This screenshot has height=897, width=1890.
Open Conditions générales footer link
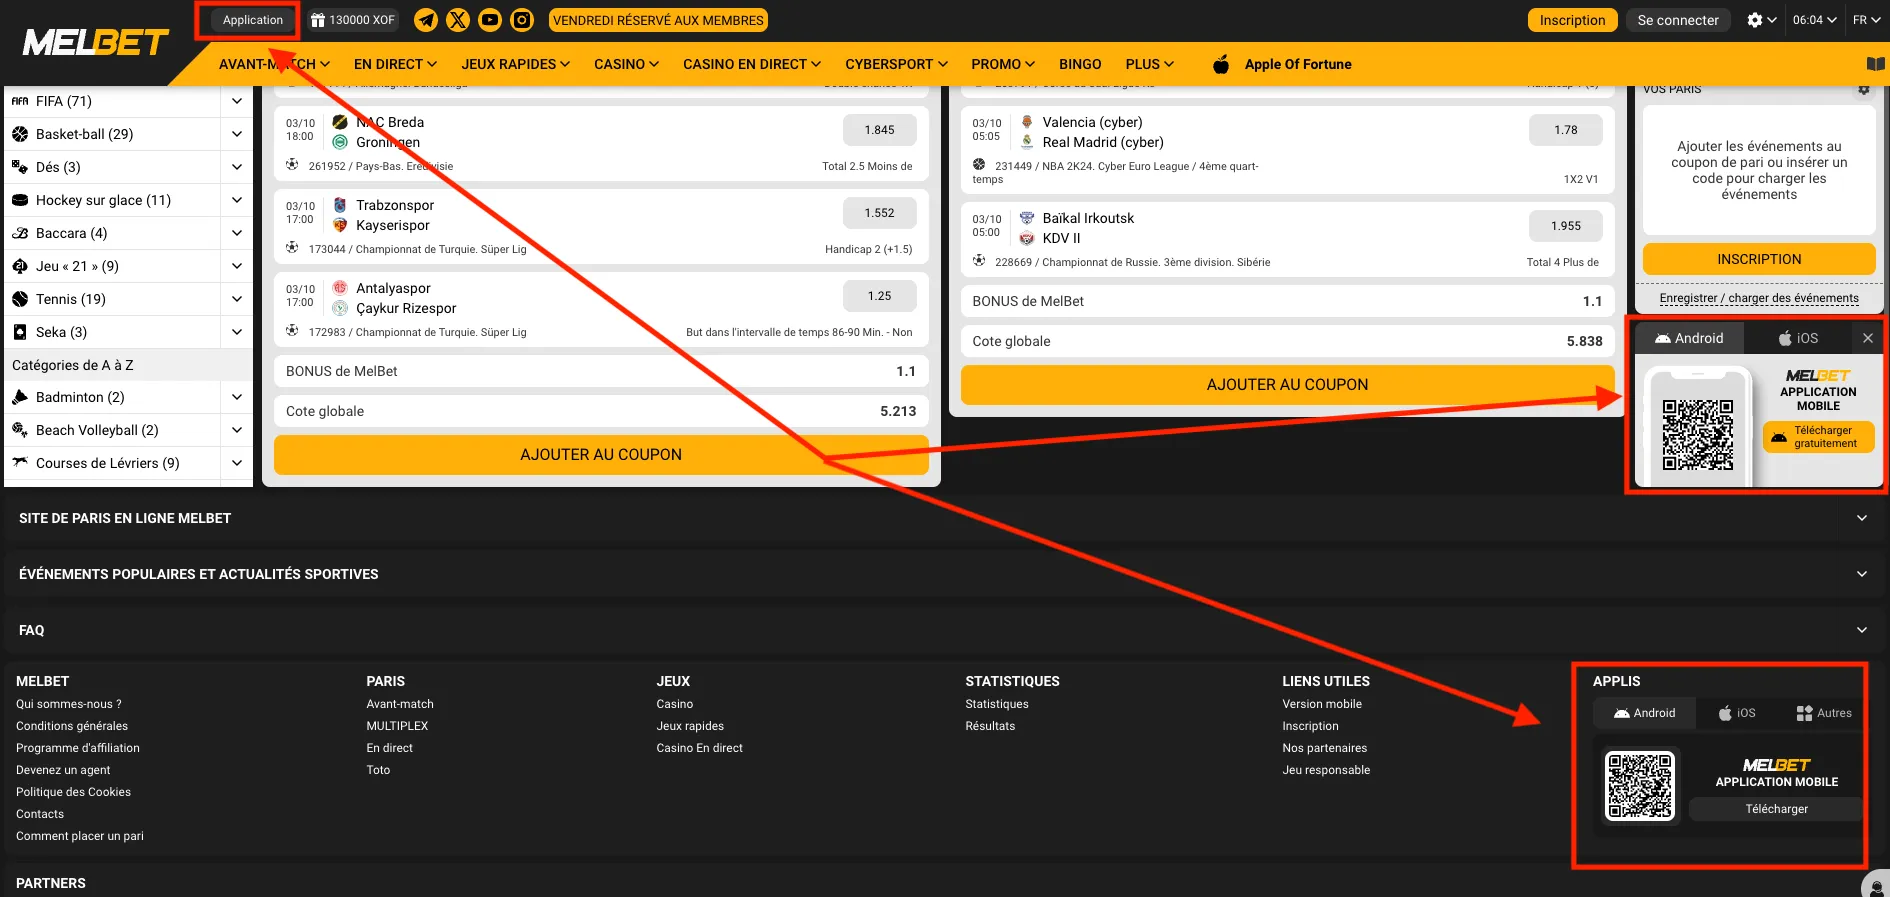(72, 726)
